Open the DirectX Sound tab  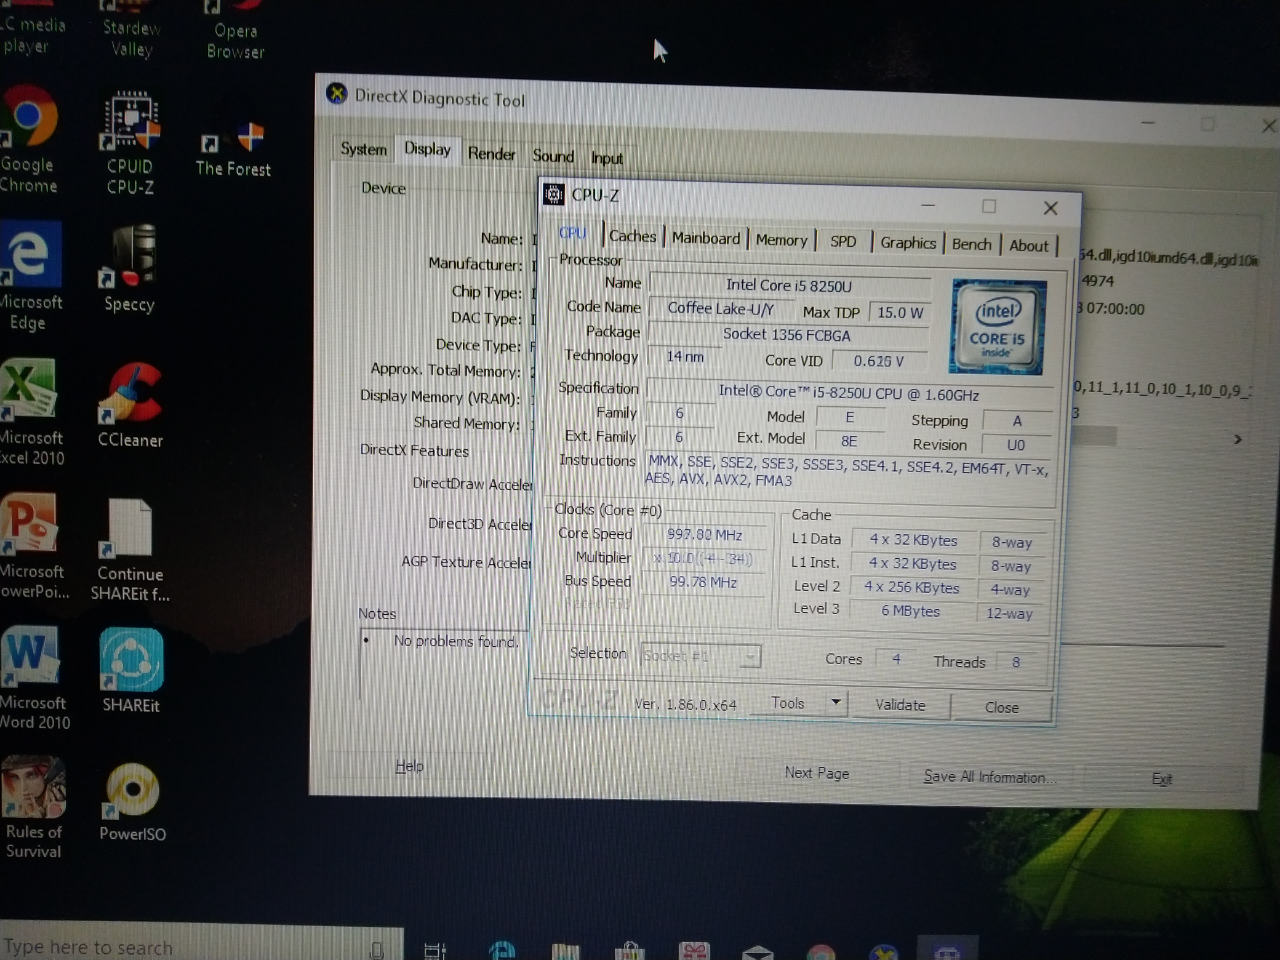coord(553,155)
